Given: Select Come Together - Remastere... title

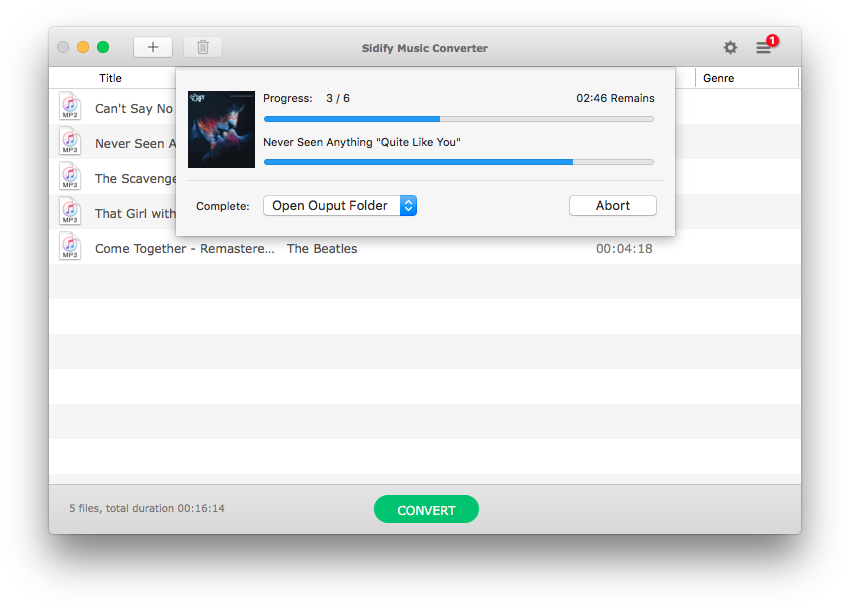Looking at the screenshot, I should (x=185, y=249).
